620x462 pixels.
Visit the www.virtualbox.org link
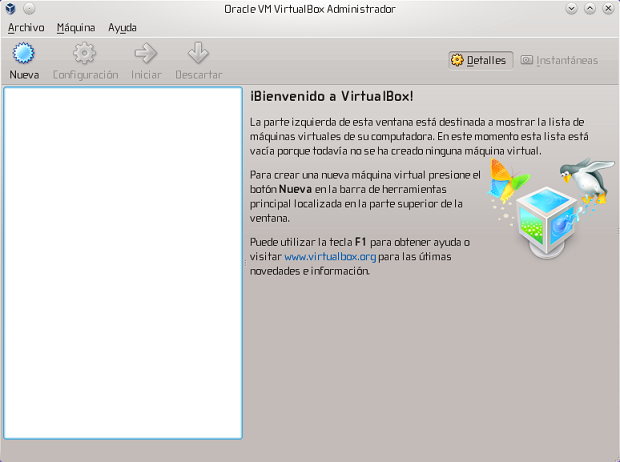click(x=330, y=257)
